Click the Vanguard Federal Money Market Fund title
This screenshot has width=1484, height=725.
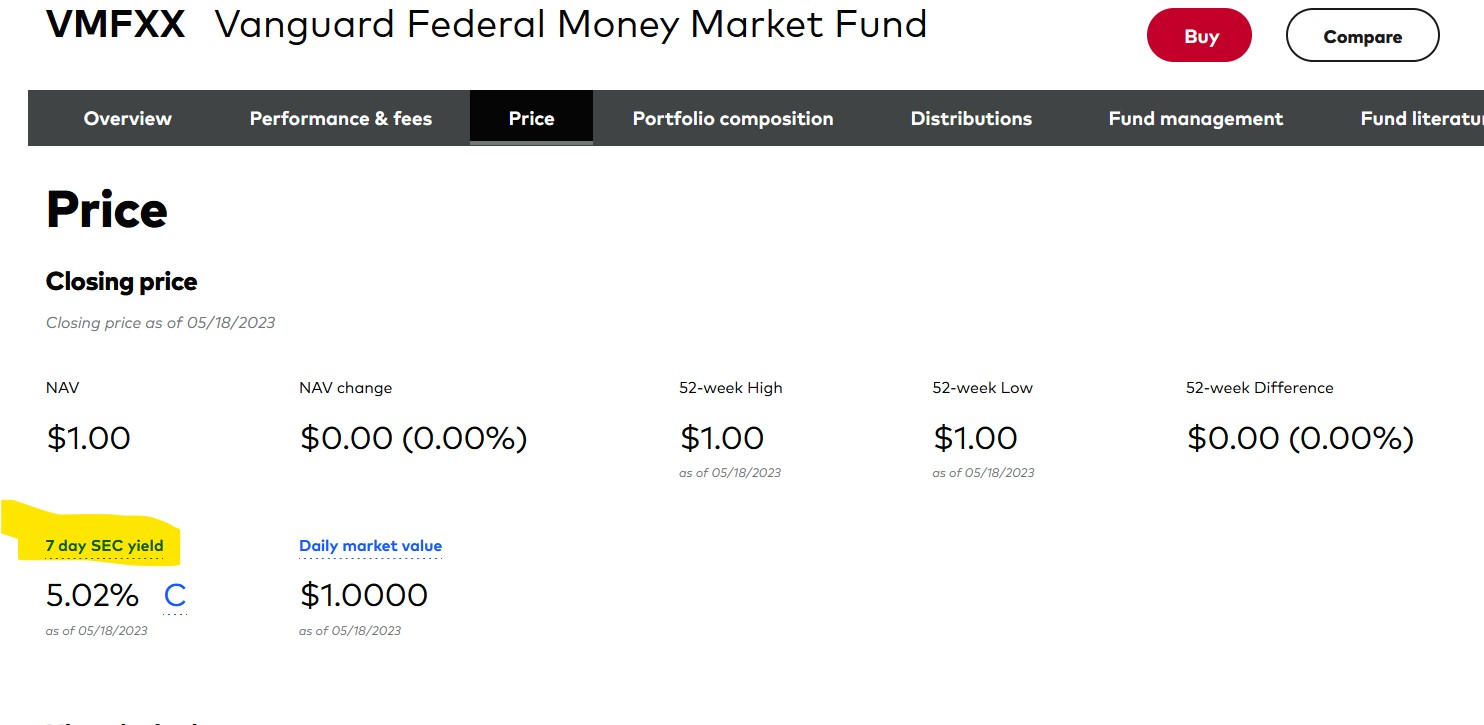click(x=570, y=25)
